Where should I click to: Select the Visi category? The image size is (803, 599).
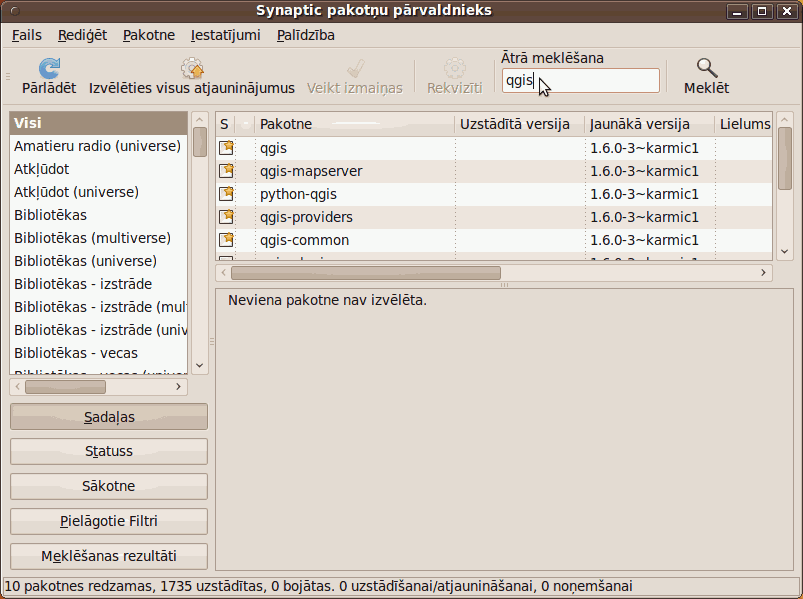point(98,123)
